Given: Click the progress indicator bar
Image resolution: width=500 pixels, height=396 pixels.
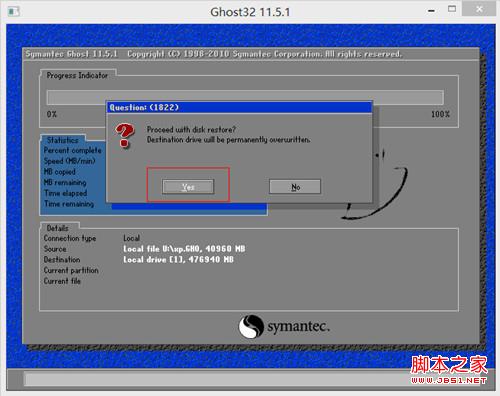Looking at the screenshot, I should tap(245, 97).
